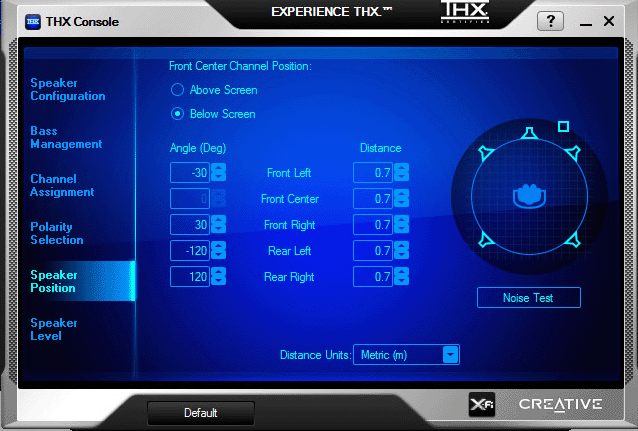
Task: Click the rear right speaker icon in diagram
Action: [573, 238]
